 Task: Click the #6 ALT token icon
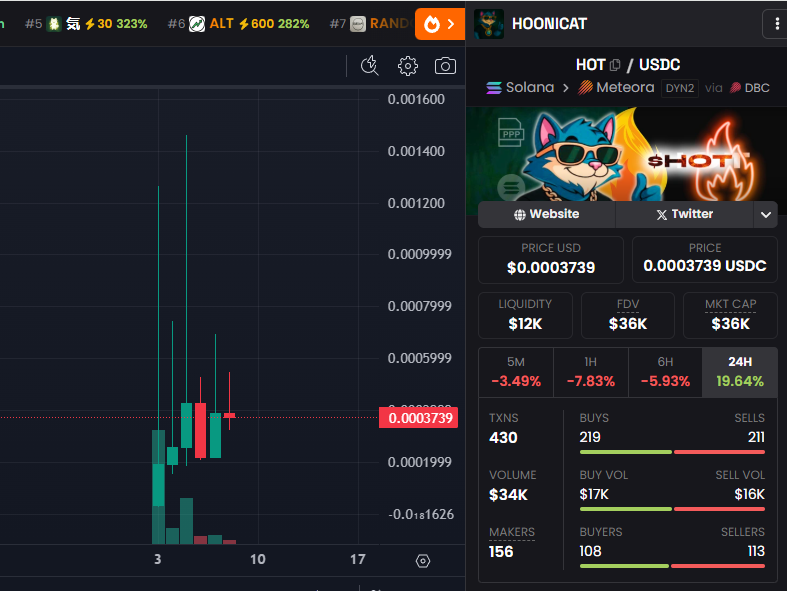197,24
